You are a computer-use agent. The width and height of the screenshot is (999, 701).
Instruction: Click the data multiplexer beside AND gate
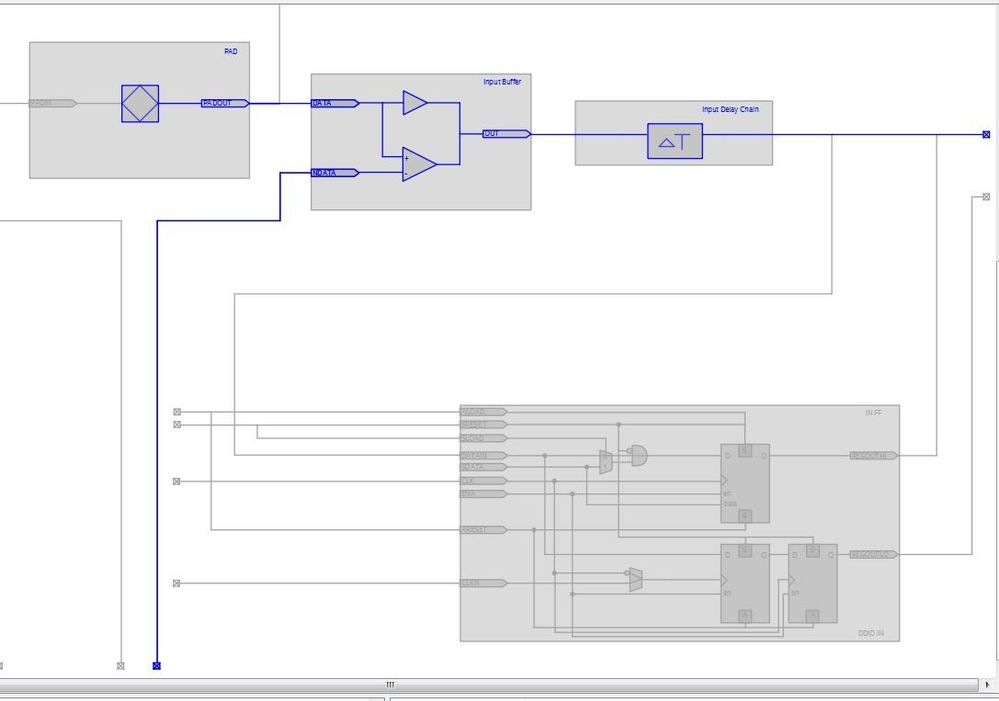[x=606, y=462]
